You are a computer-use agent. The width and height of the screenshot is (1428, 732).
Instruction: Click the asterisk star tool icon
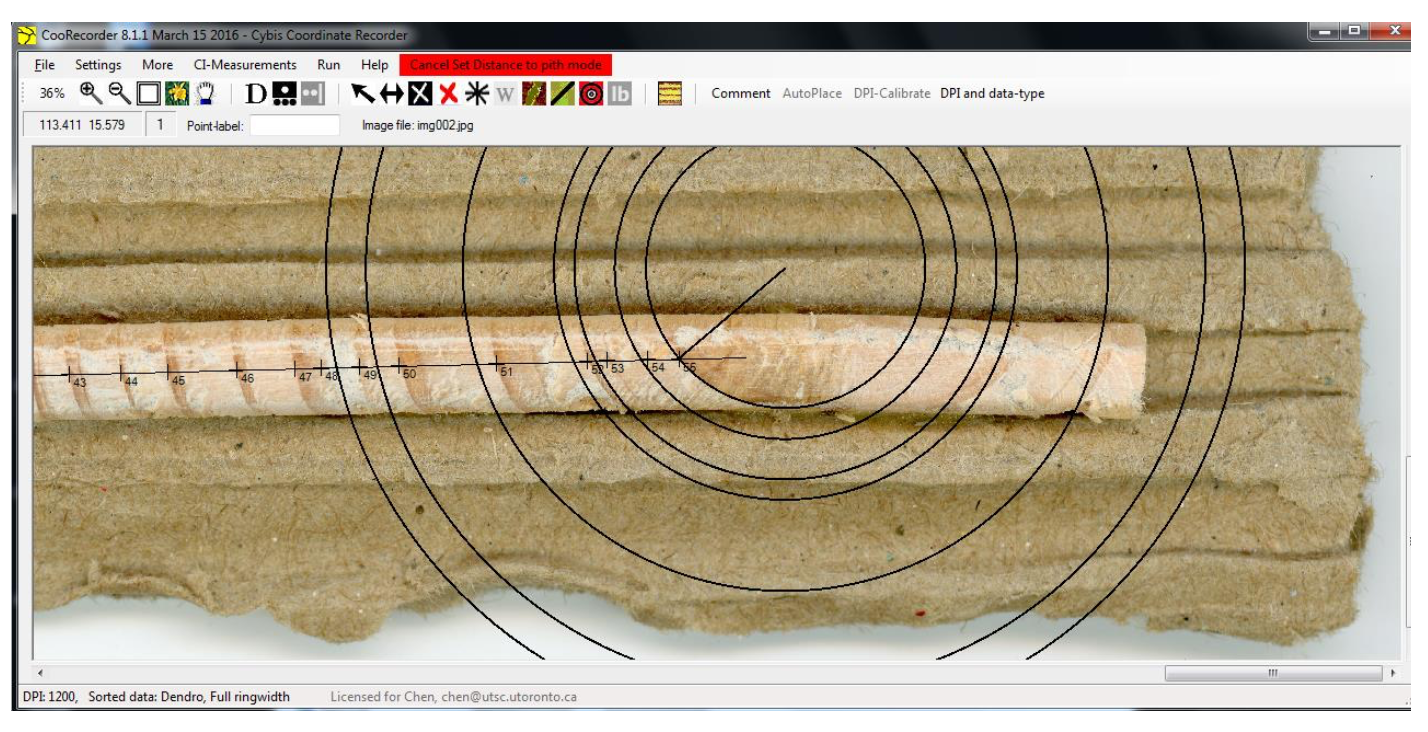(x=475, y=94)
